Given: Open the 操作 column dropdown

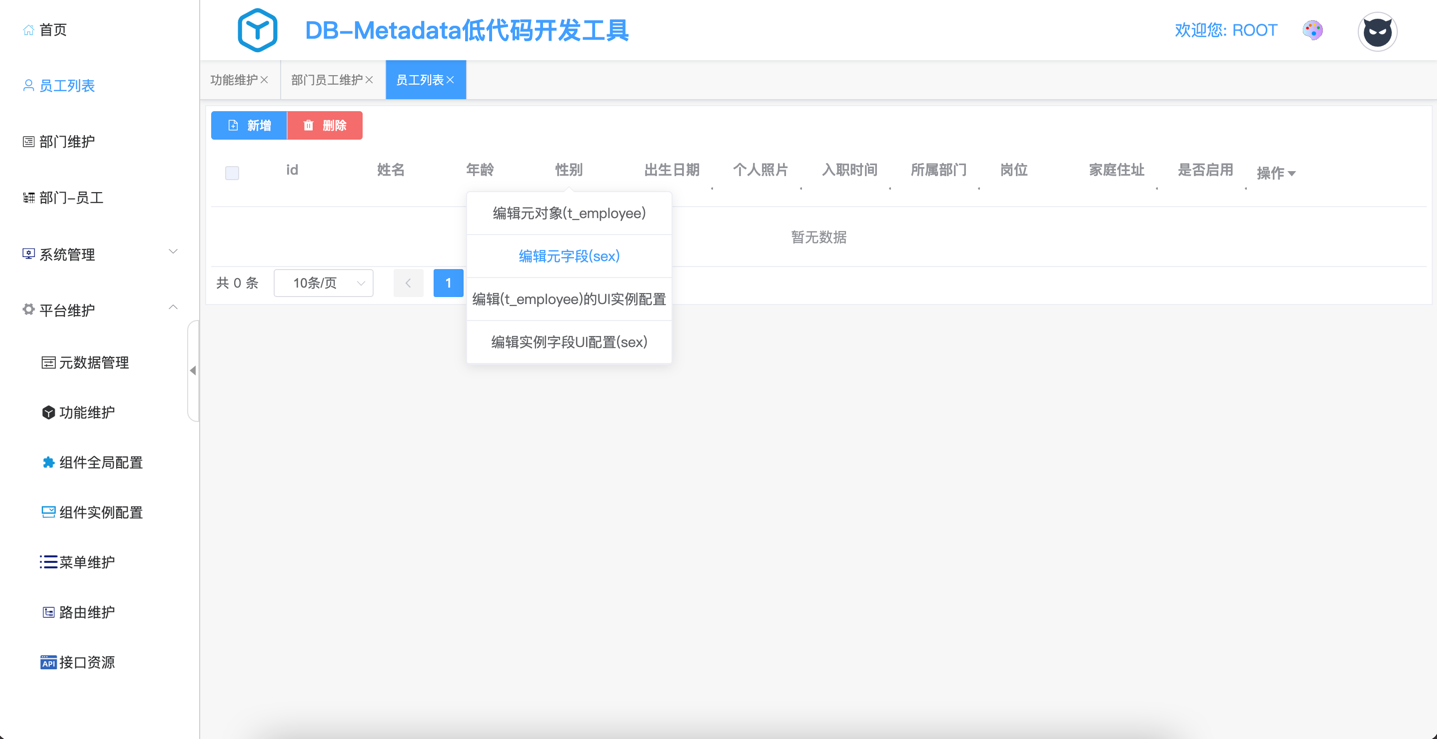Looking at the screenshot, I should click(1276, 174).
